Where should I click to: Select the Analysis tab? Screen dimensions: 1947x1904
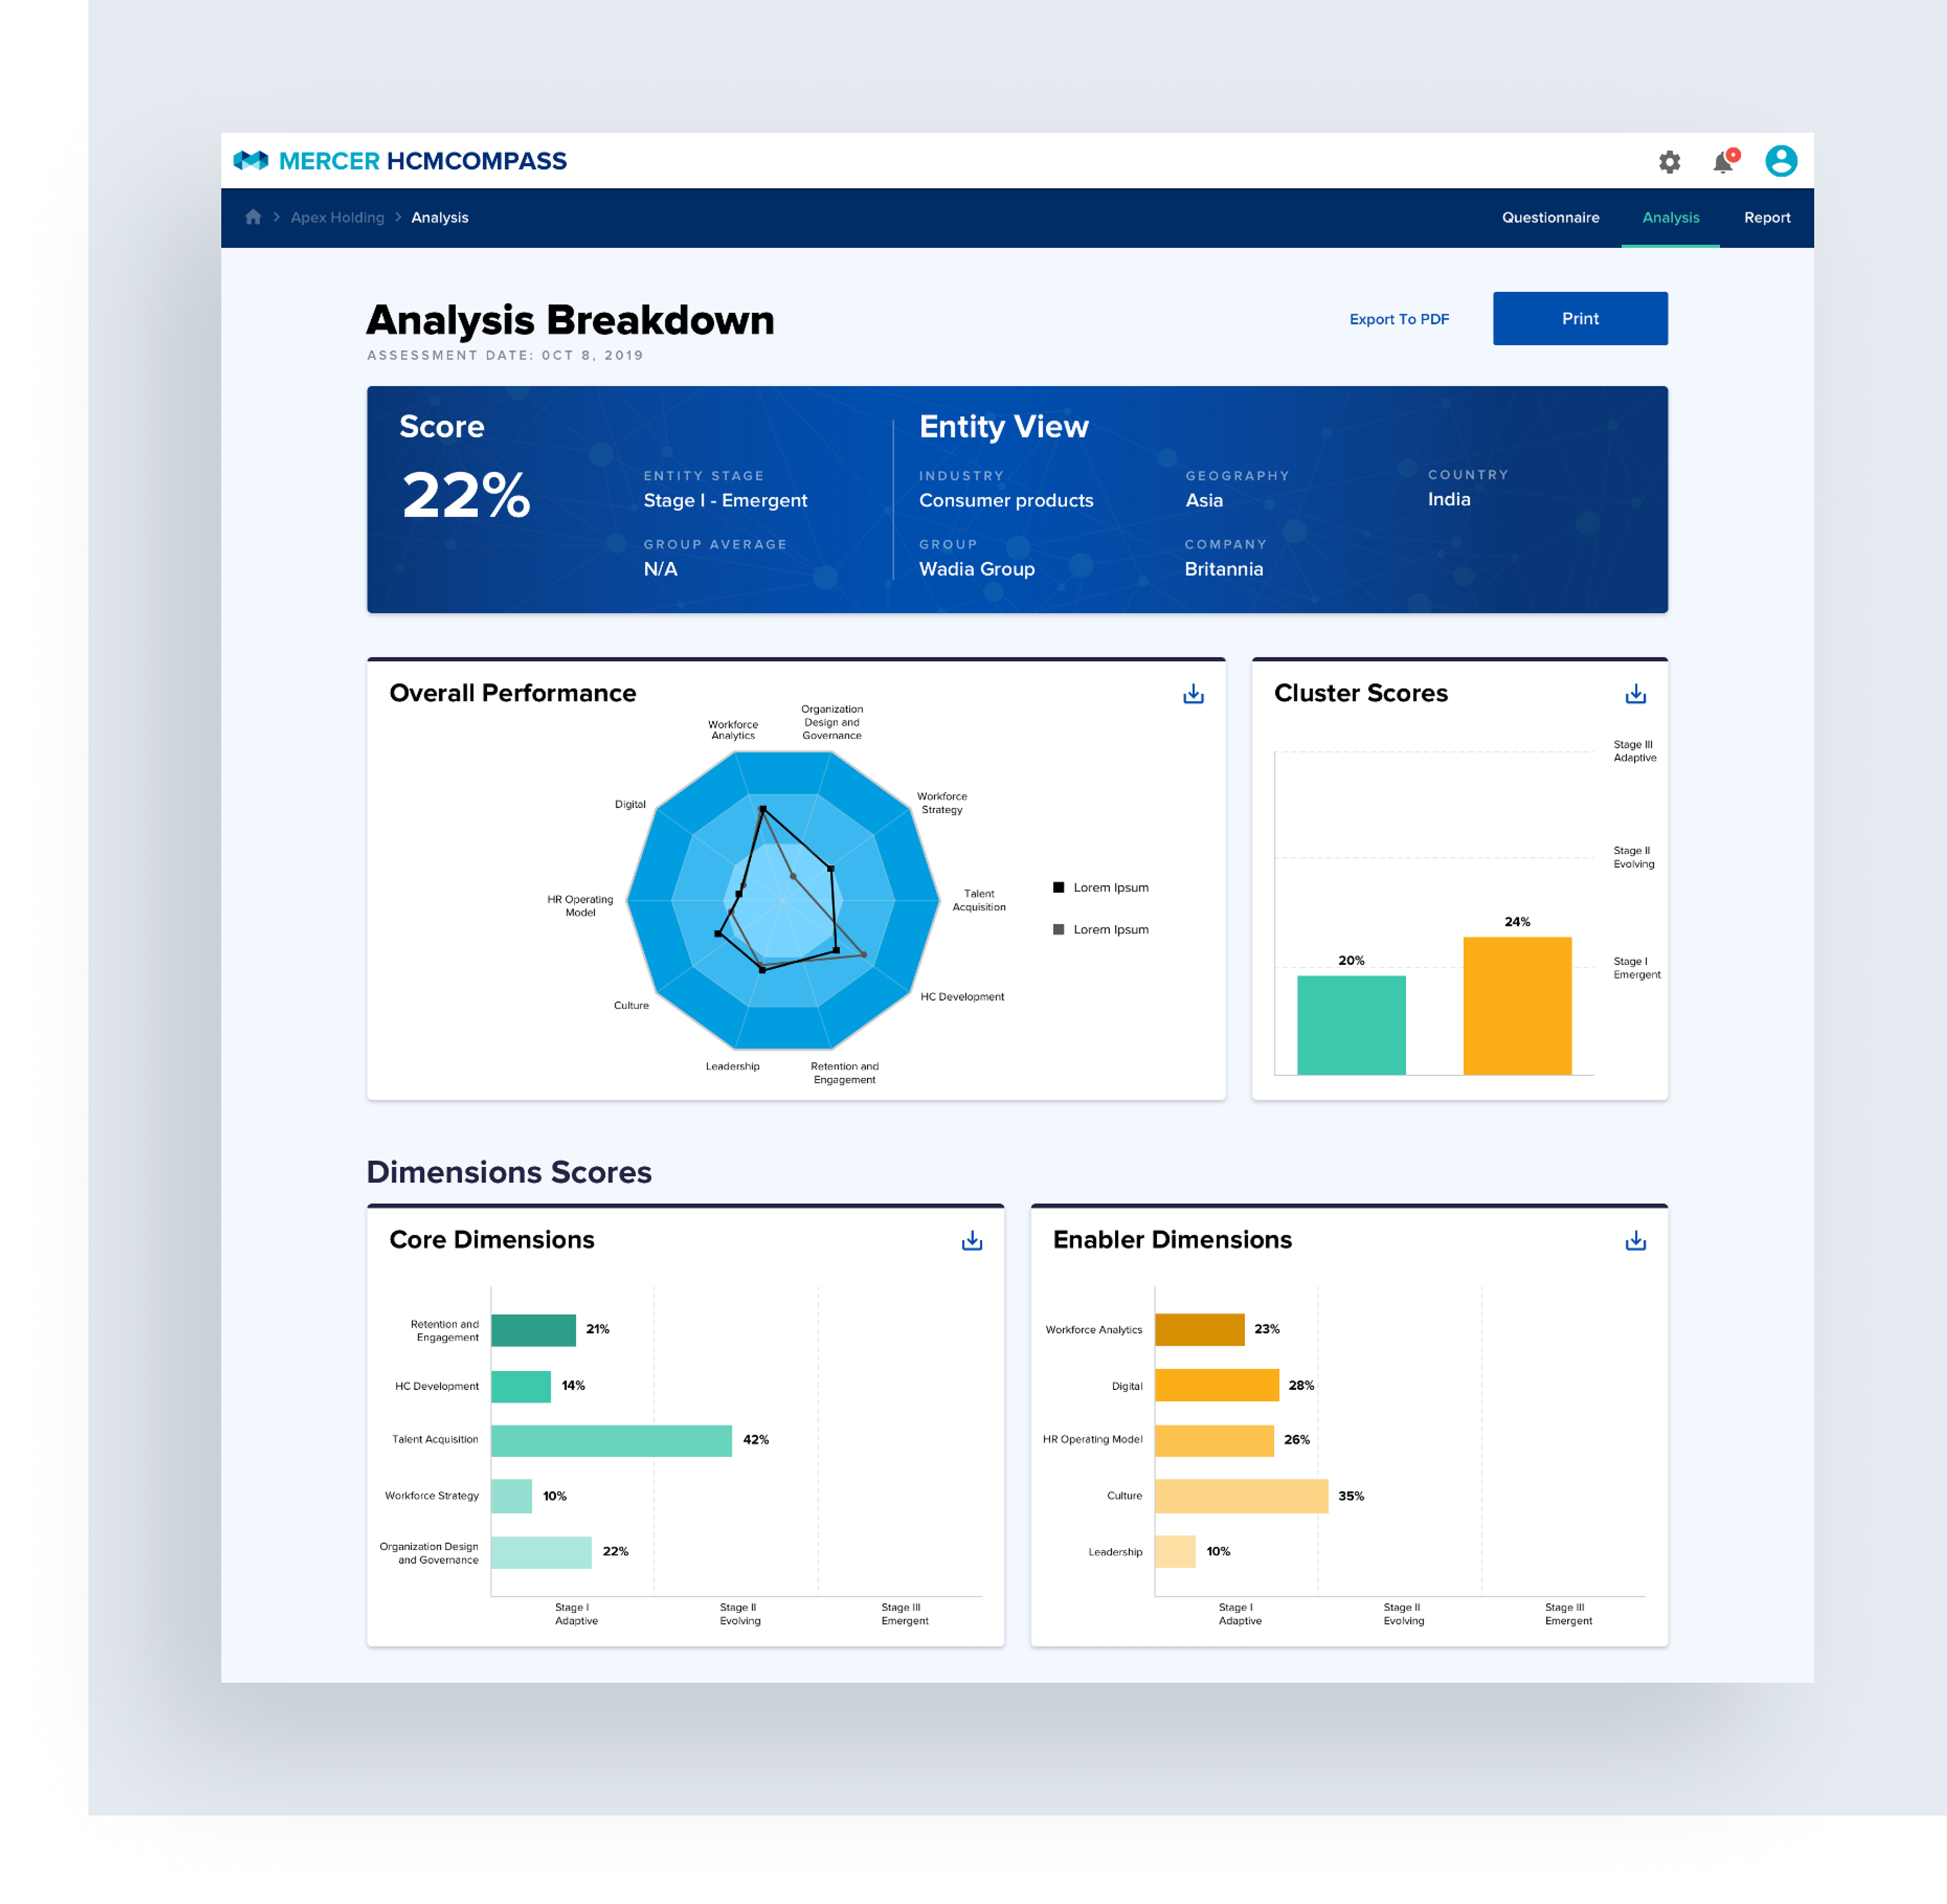pos(1670,218)
